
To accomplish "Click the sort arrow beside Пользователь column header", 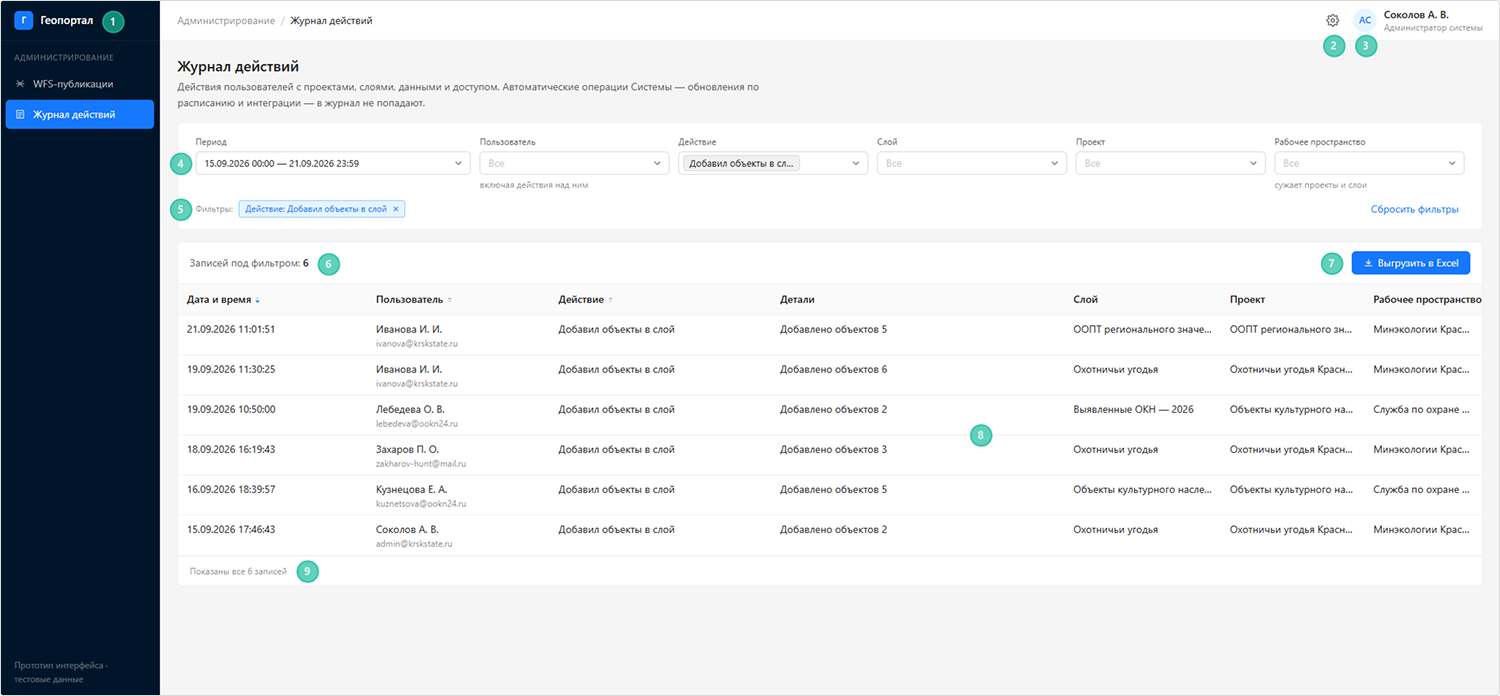I will click(450, 300).
